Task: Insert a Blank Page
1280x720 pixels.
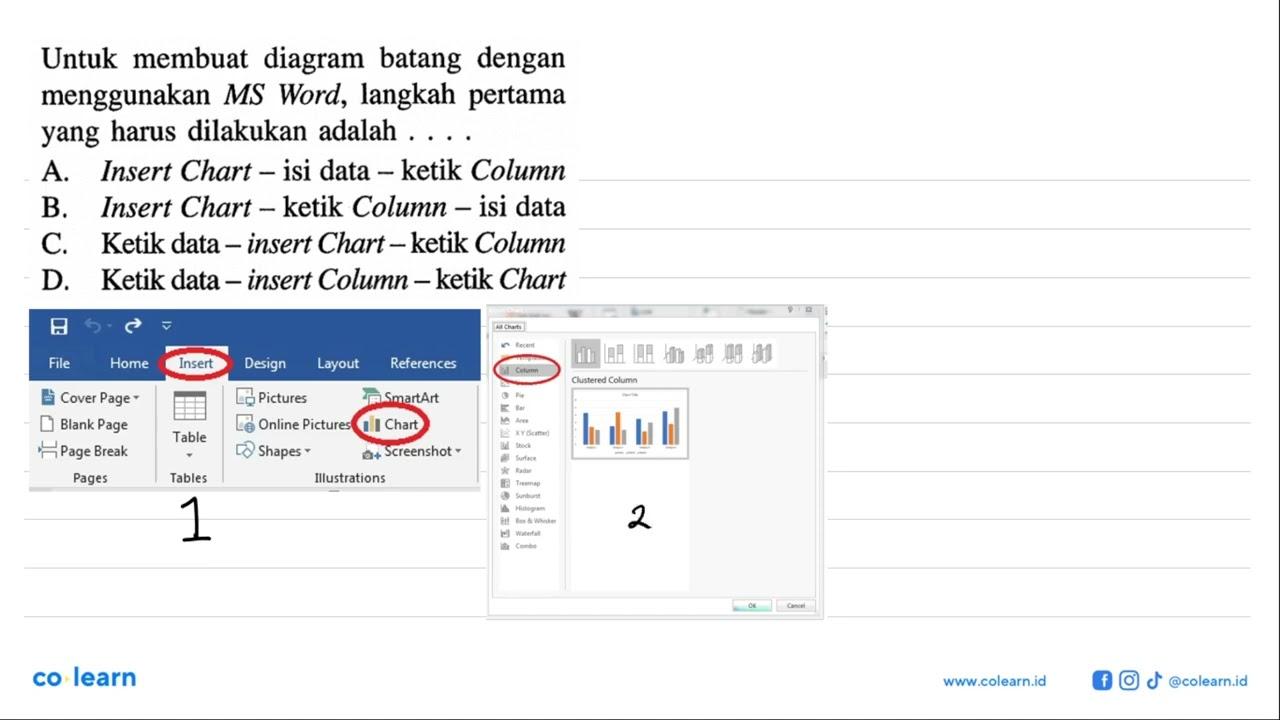Action: tap(84, 424)
